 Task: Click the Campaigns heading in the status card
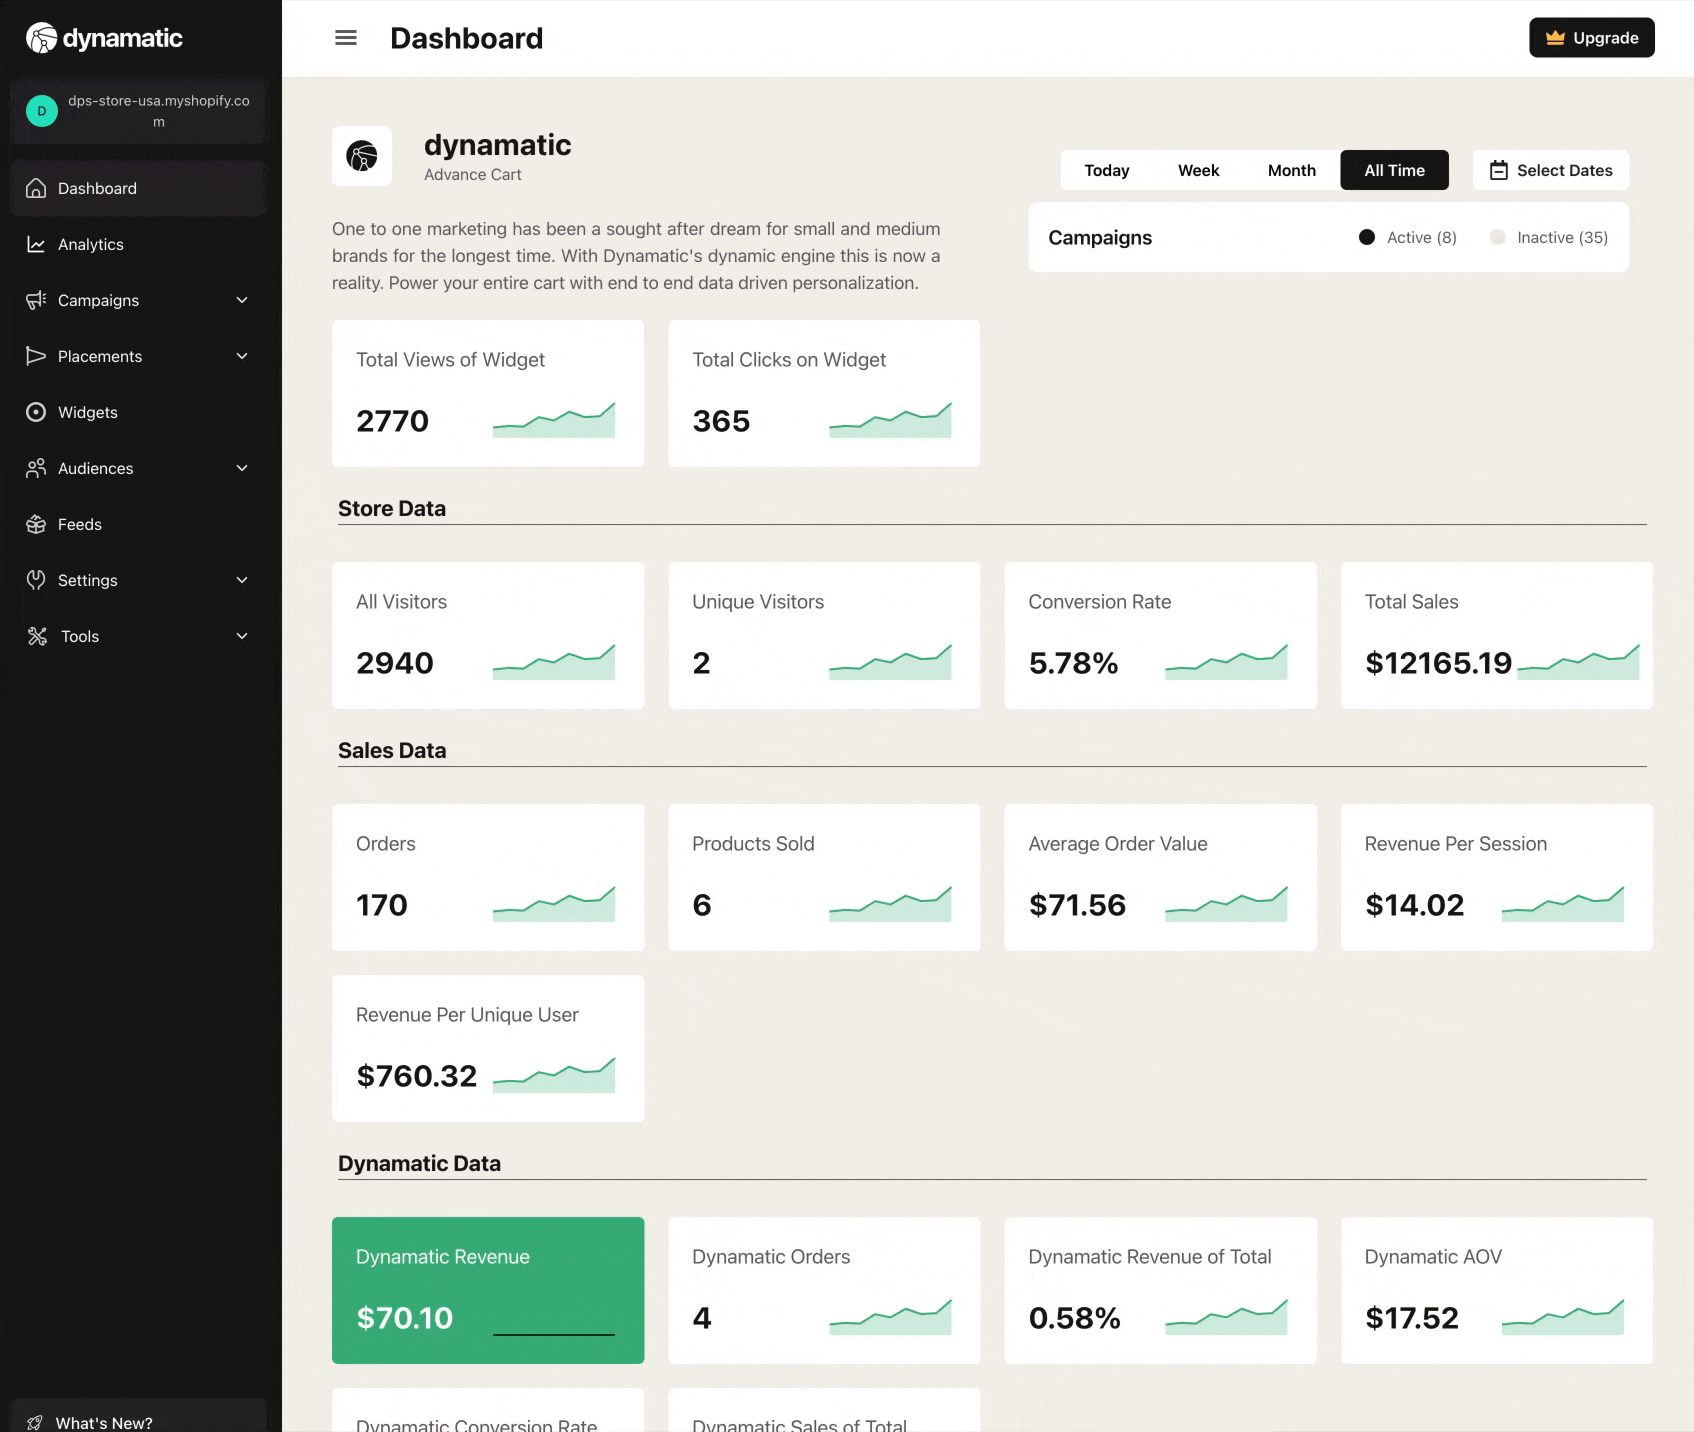[1100, 237]
